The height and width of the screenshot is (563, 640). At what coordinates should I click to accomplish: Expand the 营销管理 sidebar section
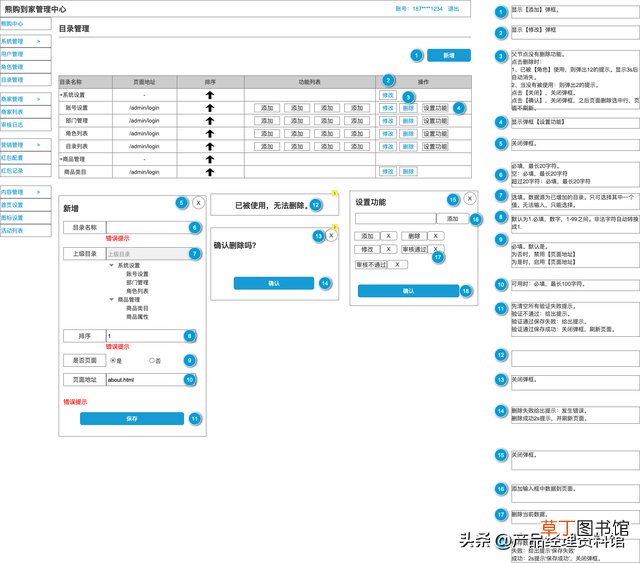(38, 145)
